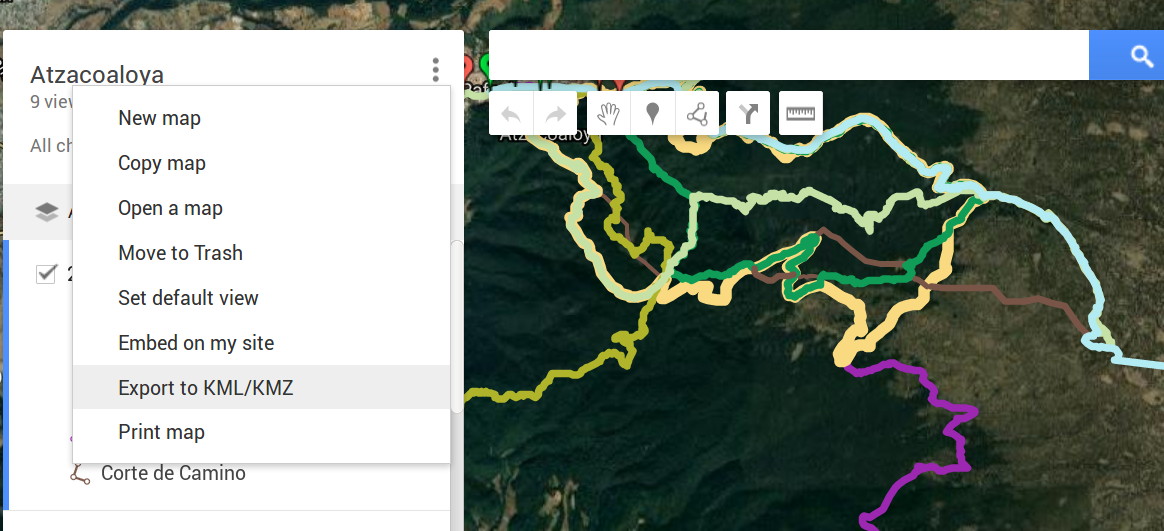The height and width of the screenshot is (531, 1164).
Task: Click the Add directions icon
Action: tap(748, 114)
